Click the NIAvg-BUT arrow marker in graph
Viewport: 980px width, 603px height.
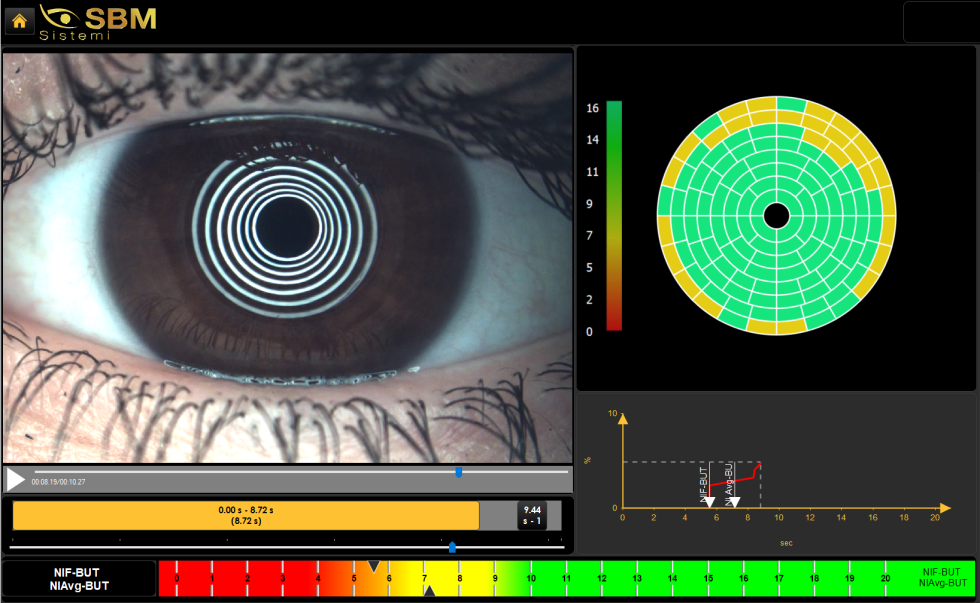click(735, 501)
